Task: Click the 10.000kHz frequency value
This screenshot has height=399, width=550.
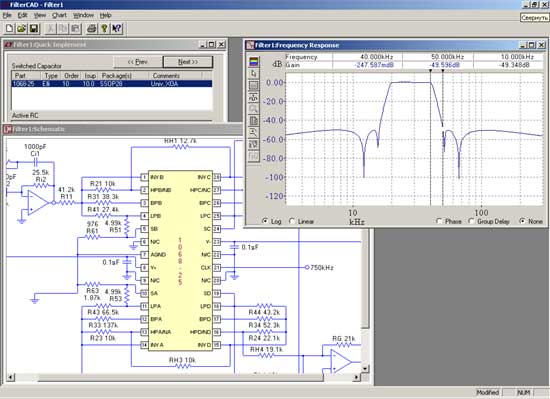Action: tap(517, 57)
